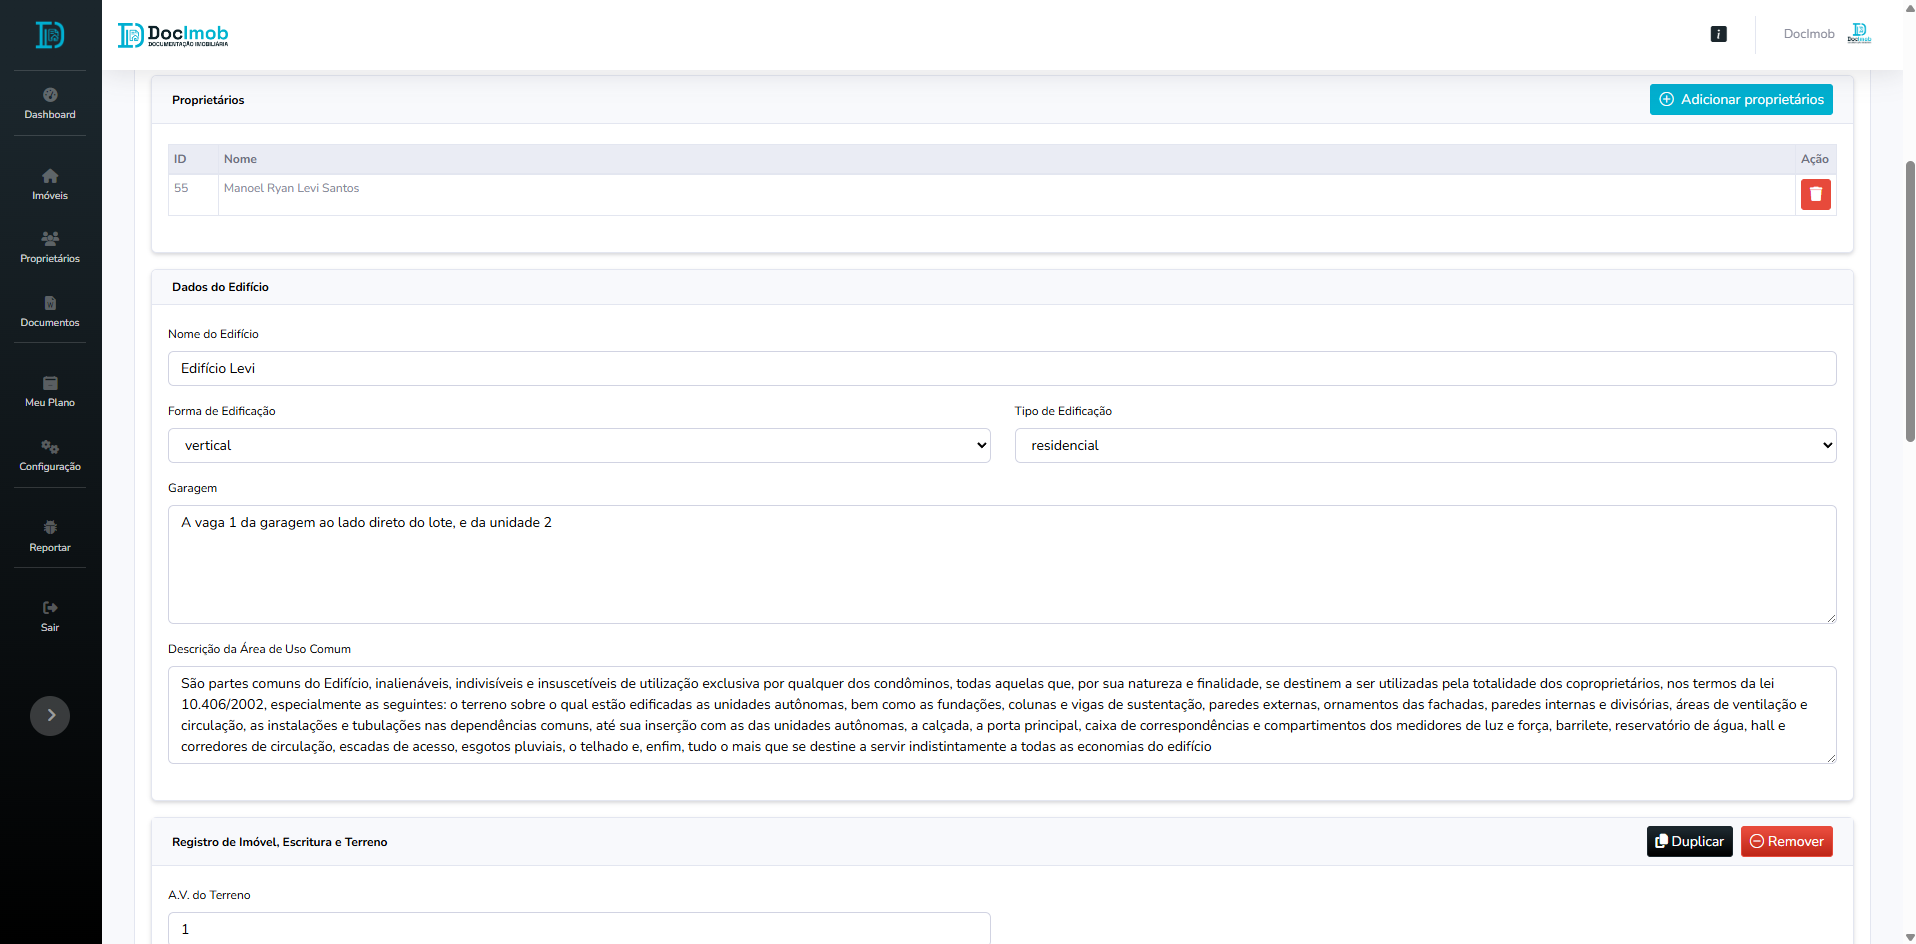Click the info icon in header
Screen dimensions: 1916x944
(x=1718, y=34)
